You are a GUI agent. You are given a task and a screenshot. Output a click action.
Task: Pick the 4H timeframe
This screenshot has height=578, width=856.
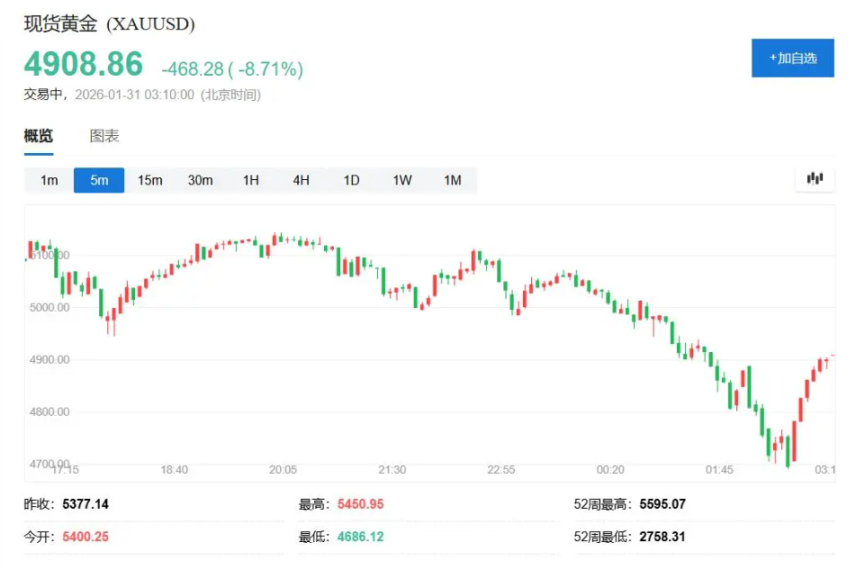301,180
